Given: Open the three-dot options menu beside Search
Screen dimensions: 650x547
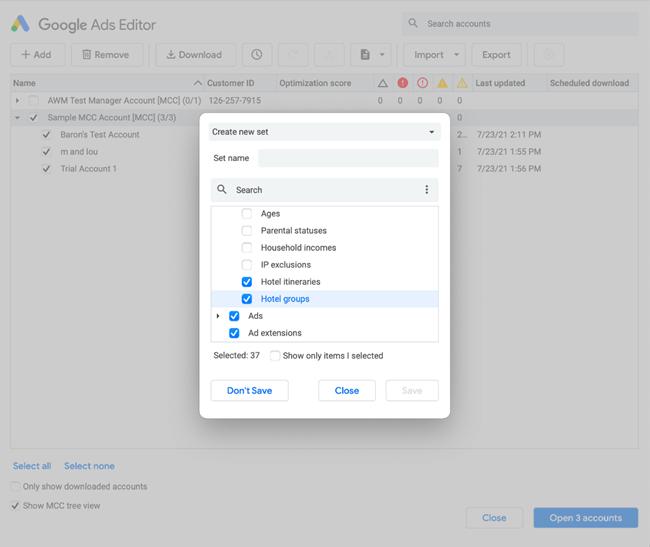Looking at the screenshot, I should (426, 190).
